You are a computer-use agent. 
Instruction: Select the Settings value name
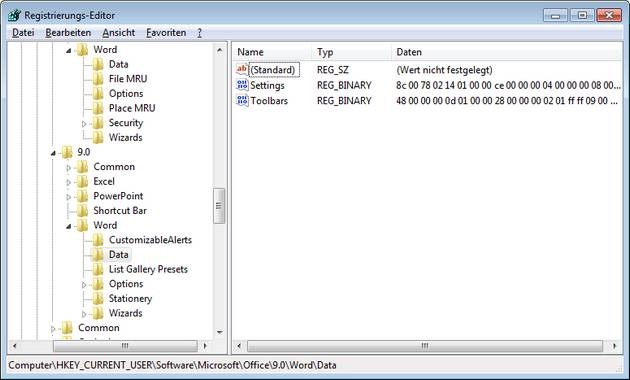tap(267, 85)
